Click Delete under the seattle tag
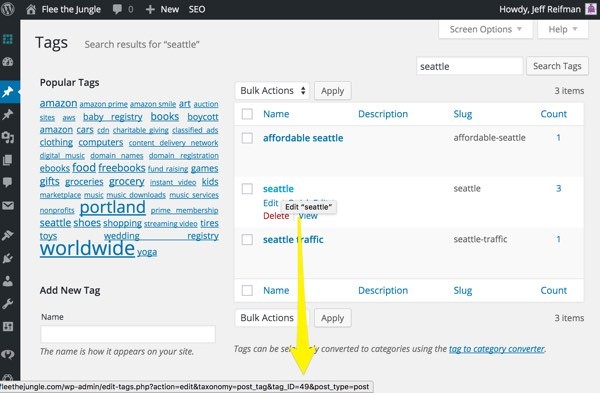The height and width of the screenshot is (393, 600). [276, 216]
